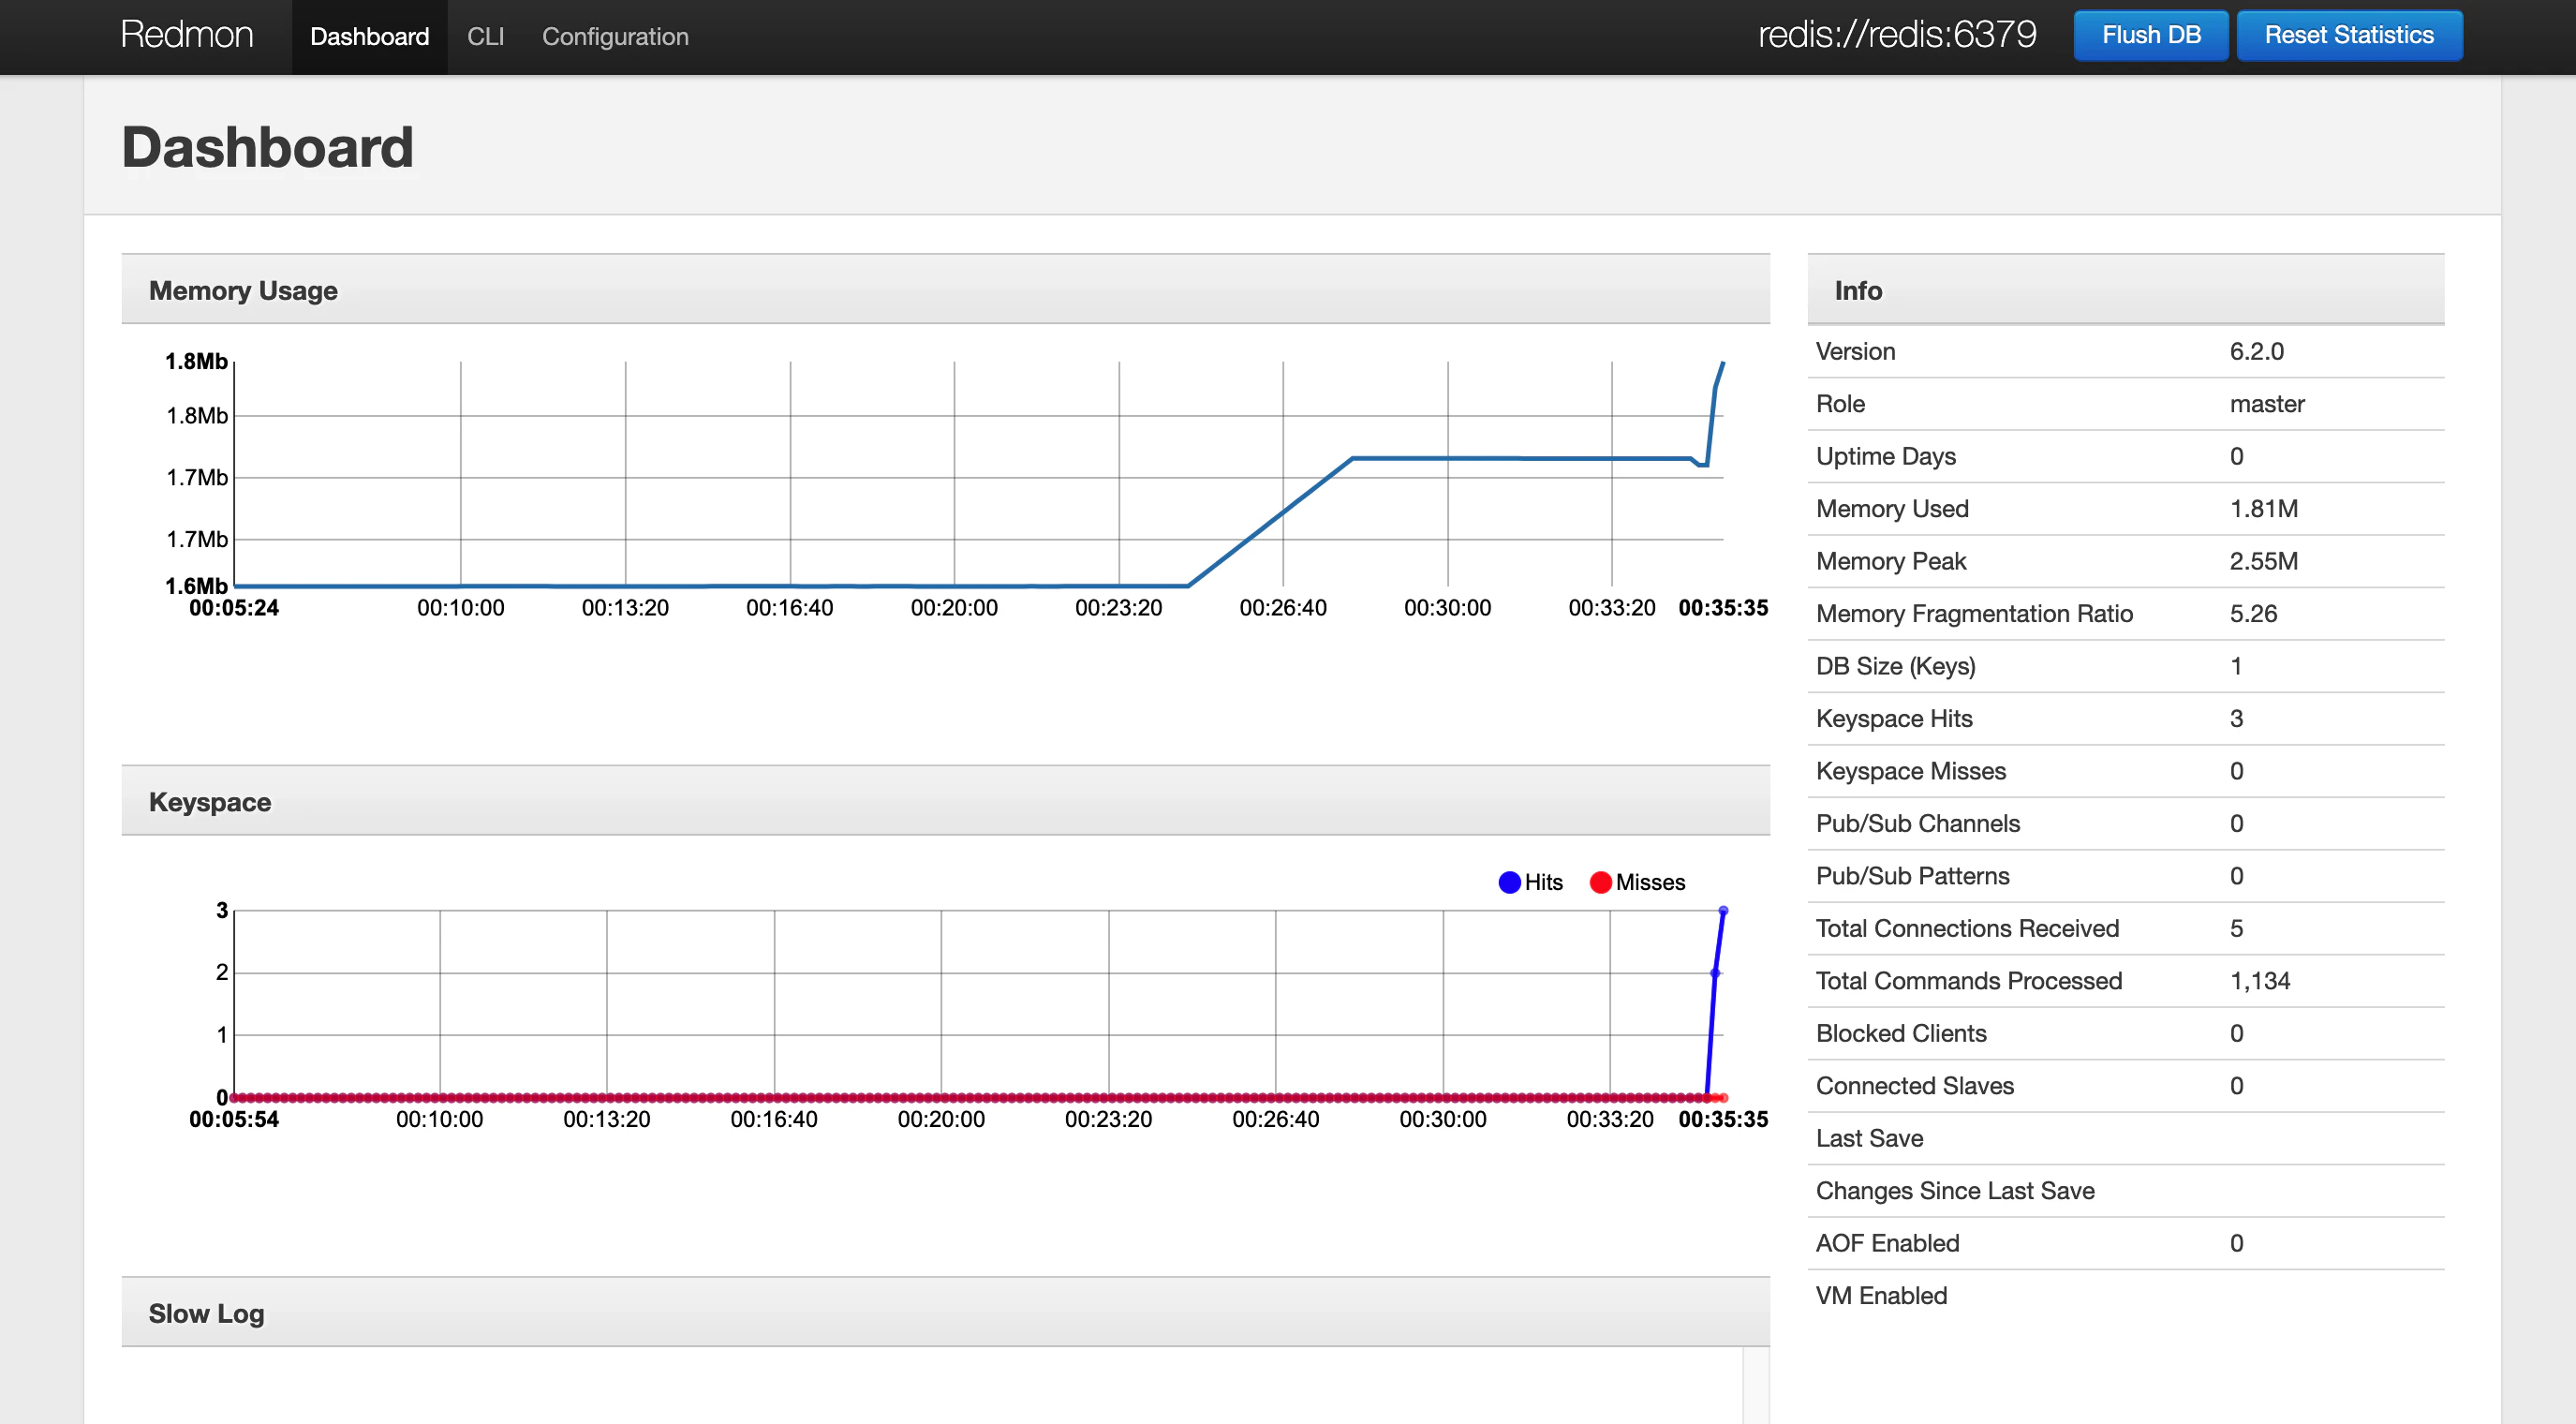Screen dimensions: 2576x1424
Task: Click the Total Commands Processed row
Action: coord(2125,981)
